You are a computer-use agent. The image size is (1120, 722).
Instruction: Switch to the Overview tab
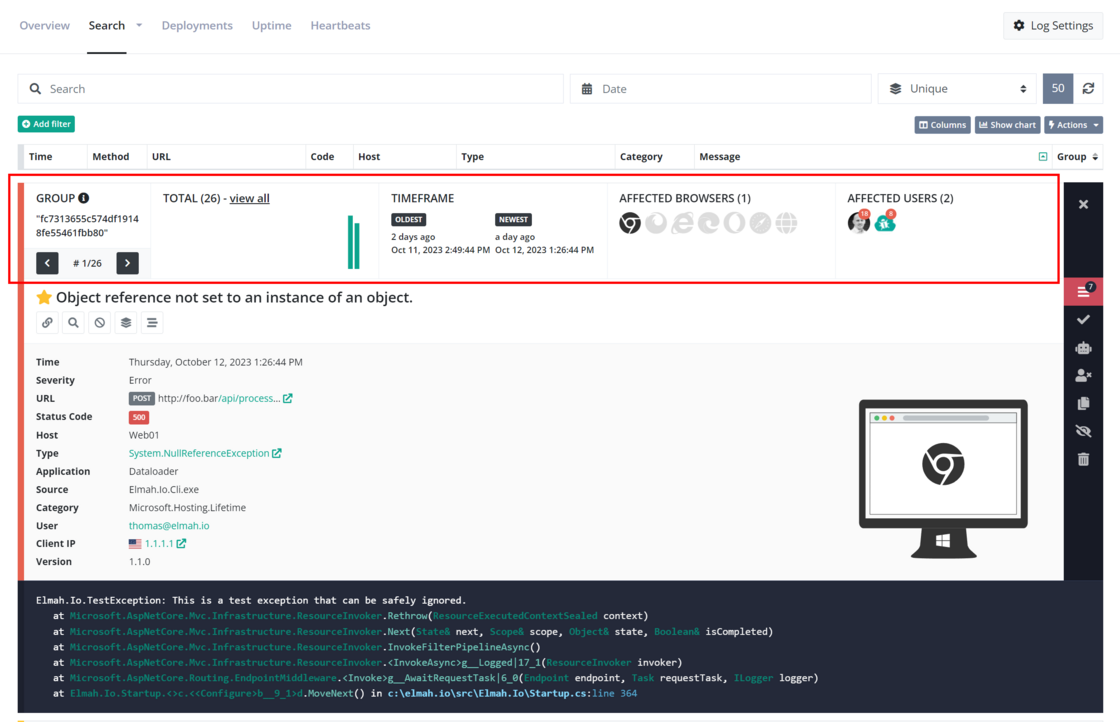point(44,25)
